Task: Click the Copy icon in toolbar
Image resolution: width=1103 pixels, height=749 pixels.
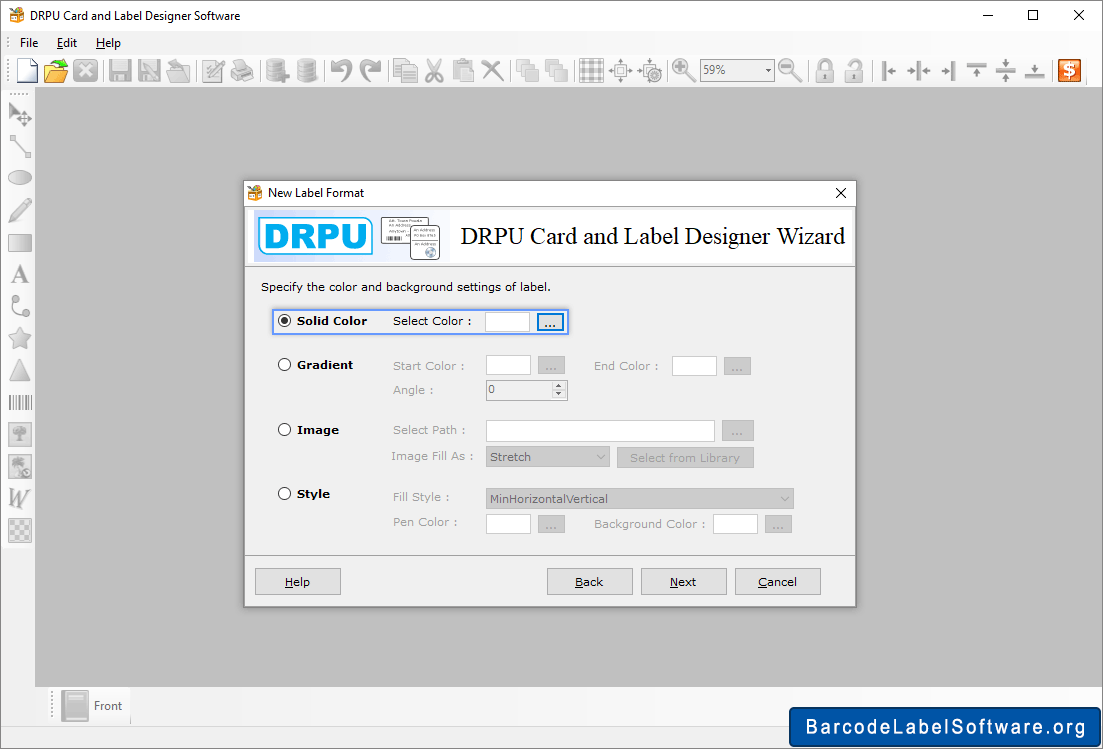Action: click(x=404, y=70)
